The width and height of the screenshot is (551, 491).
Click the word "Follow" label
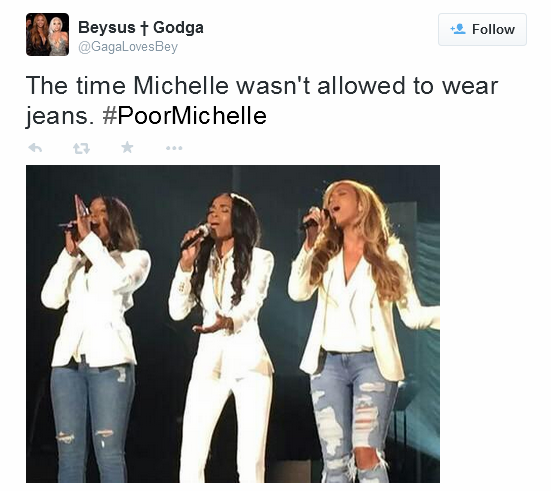[493, 30]
